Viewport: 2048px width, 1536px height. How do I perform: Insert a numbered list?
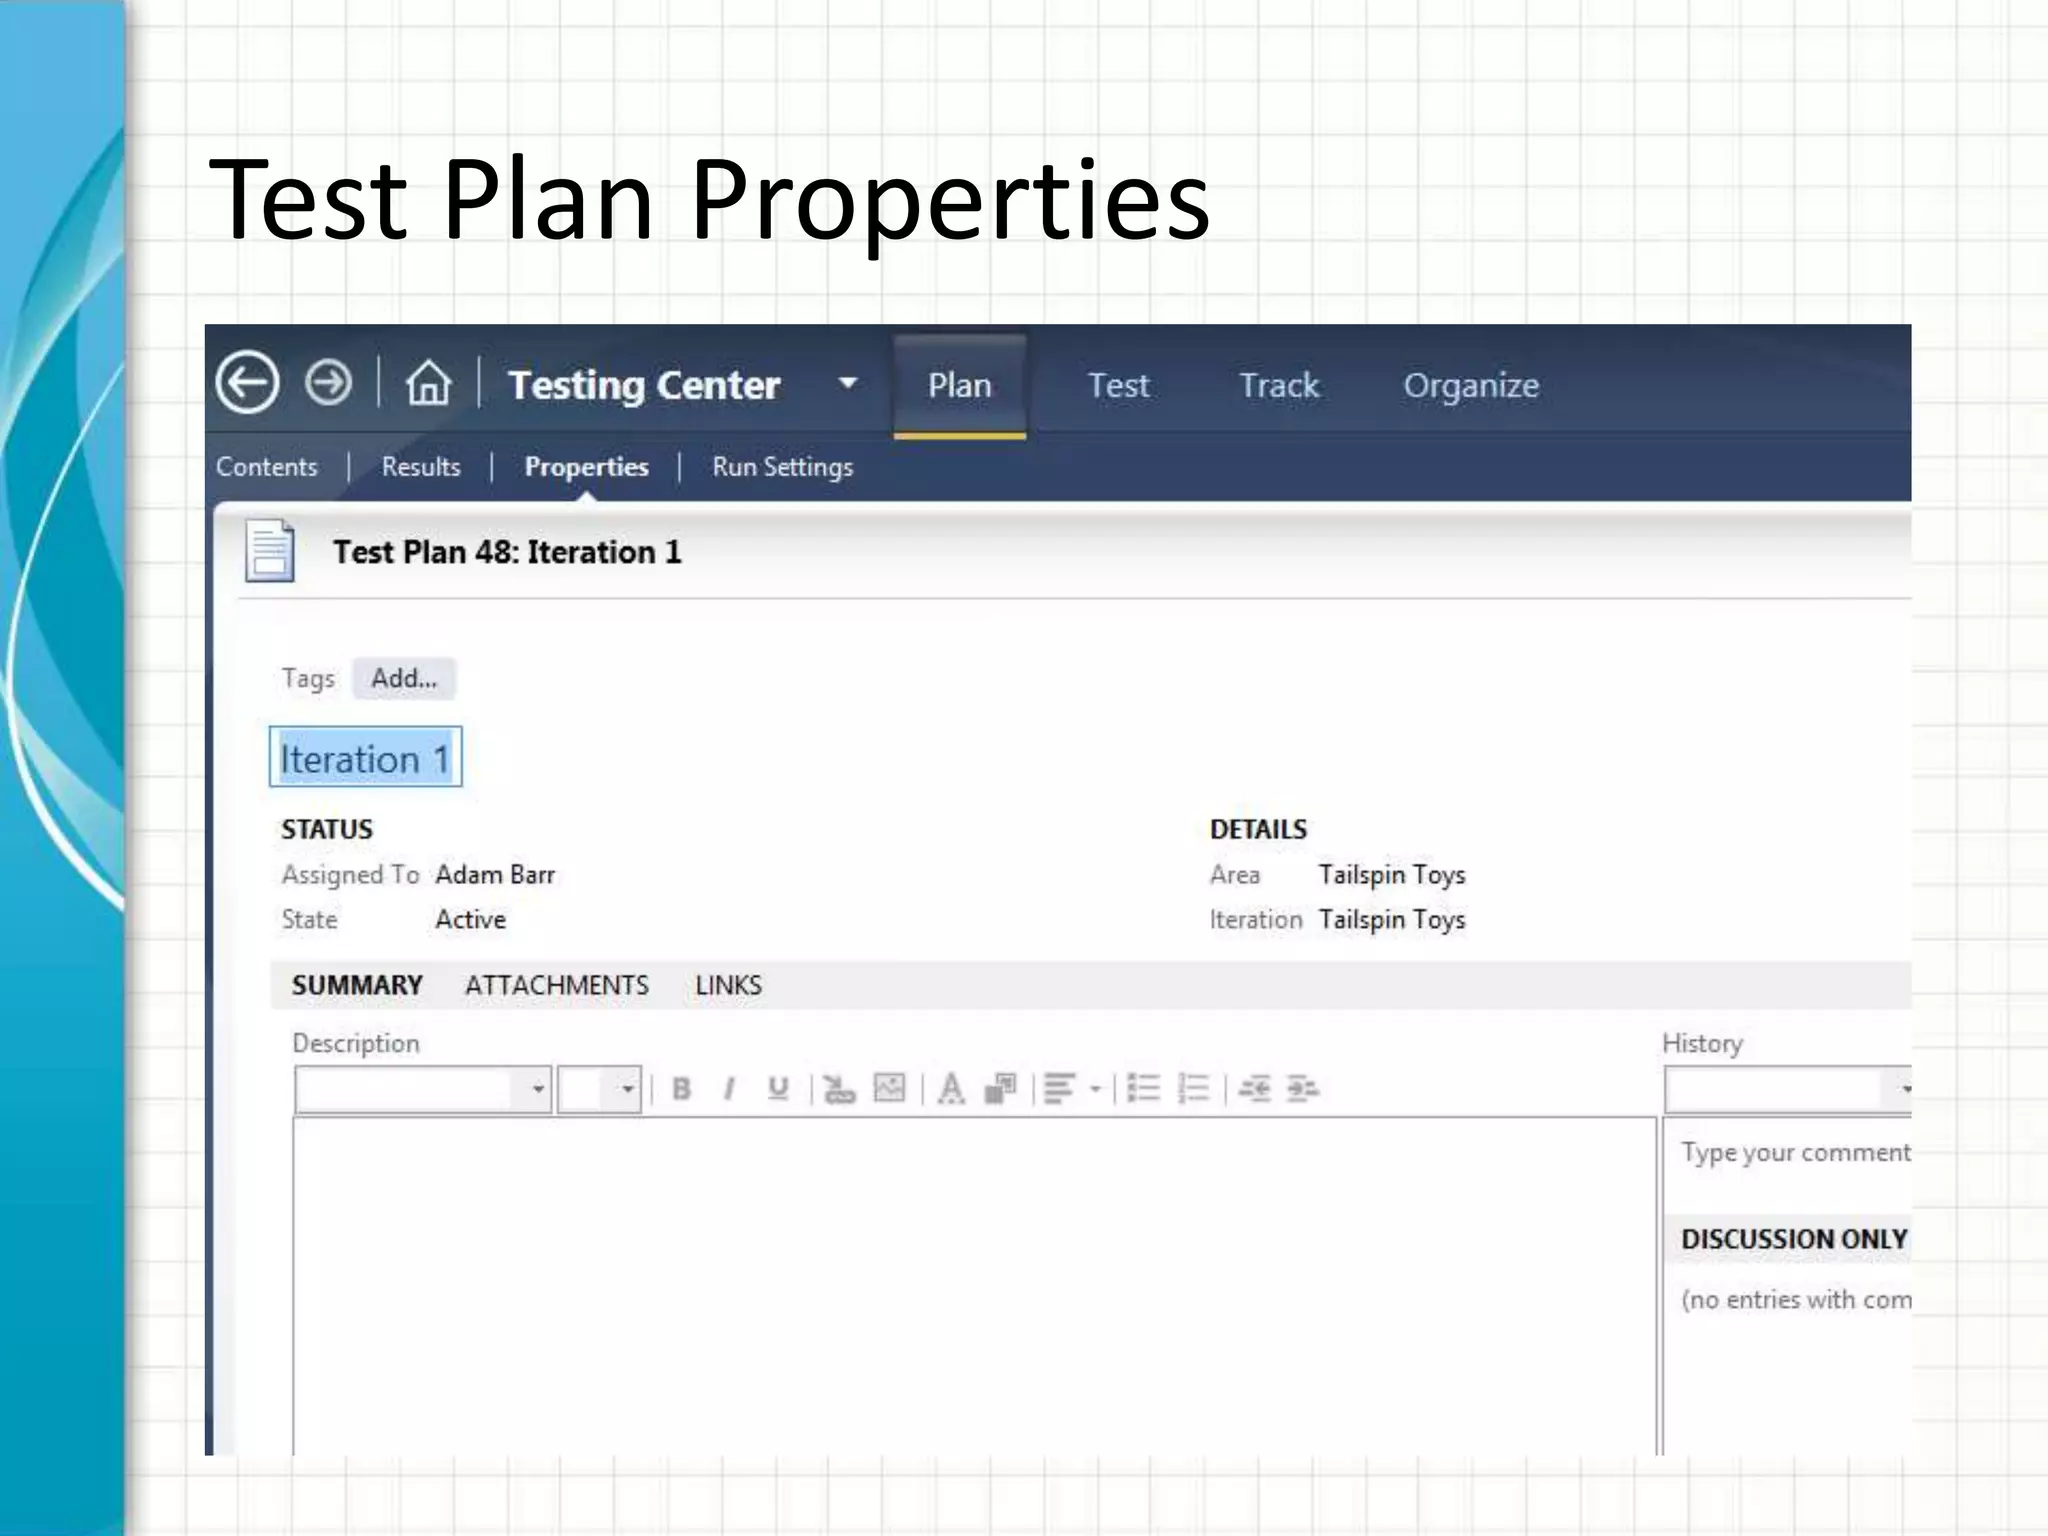click(x=1194, y=1089)
